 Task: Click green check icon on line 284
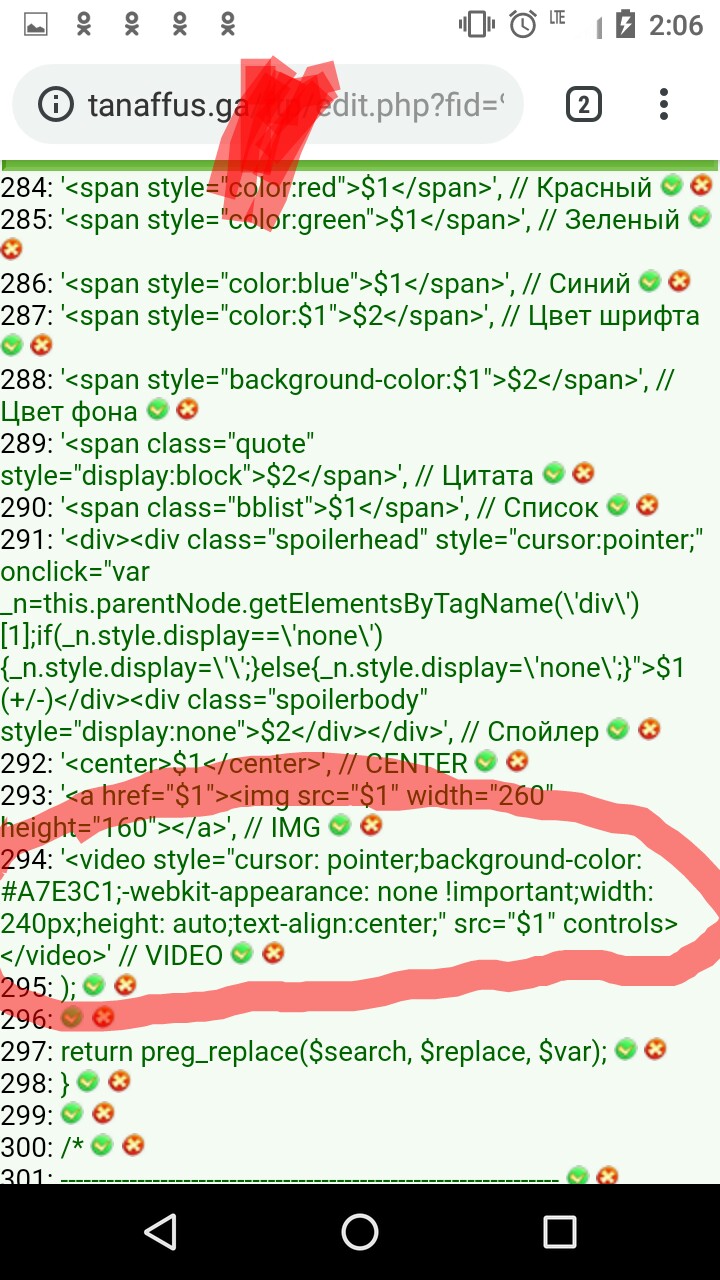coord(672,185)
